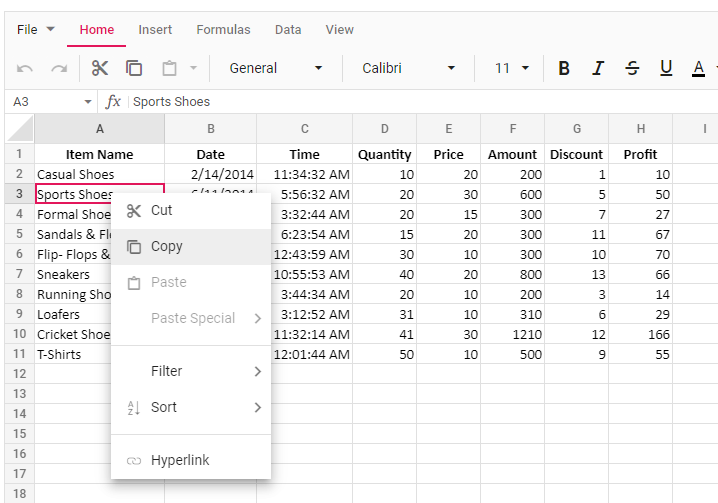Toggle Italic formatting
718x503 pixels.
598,68
